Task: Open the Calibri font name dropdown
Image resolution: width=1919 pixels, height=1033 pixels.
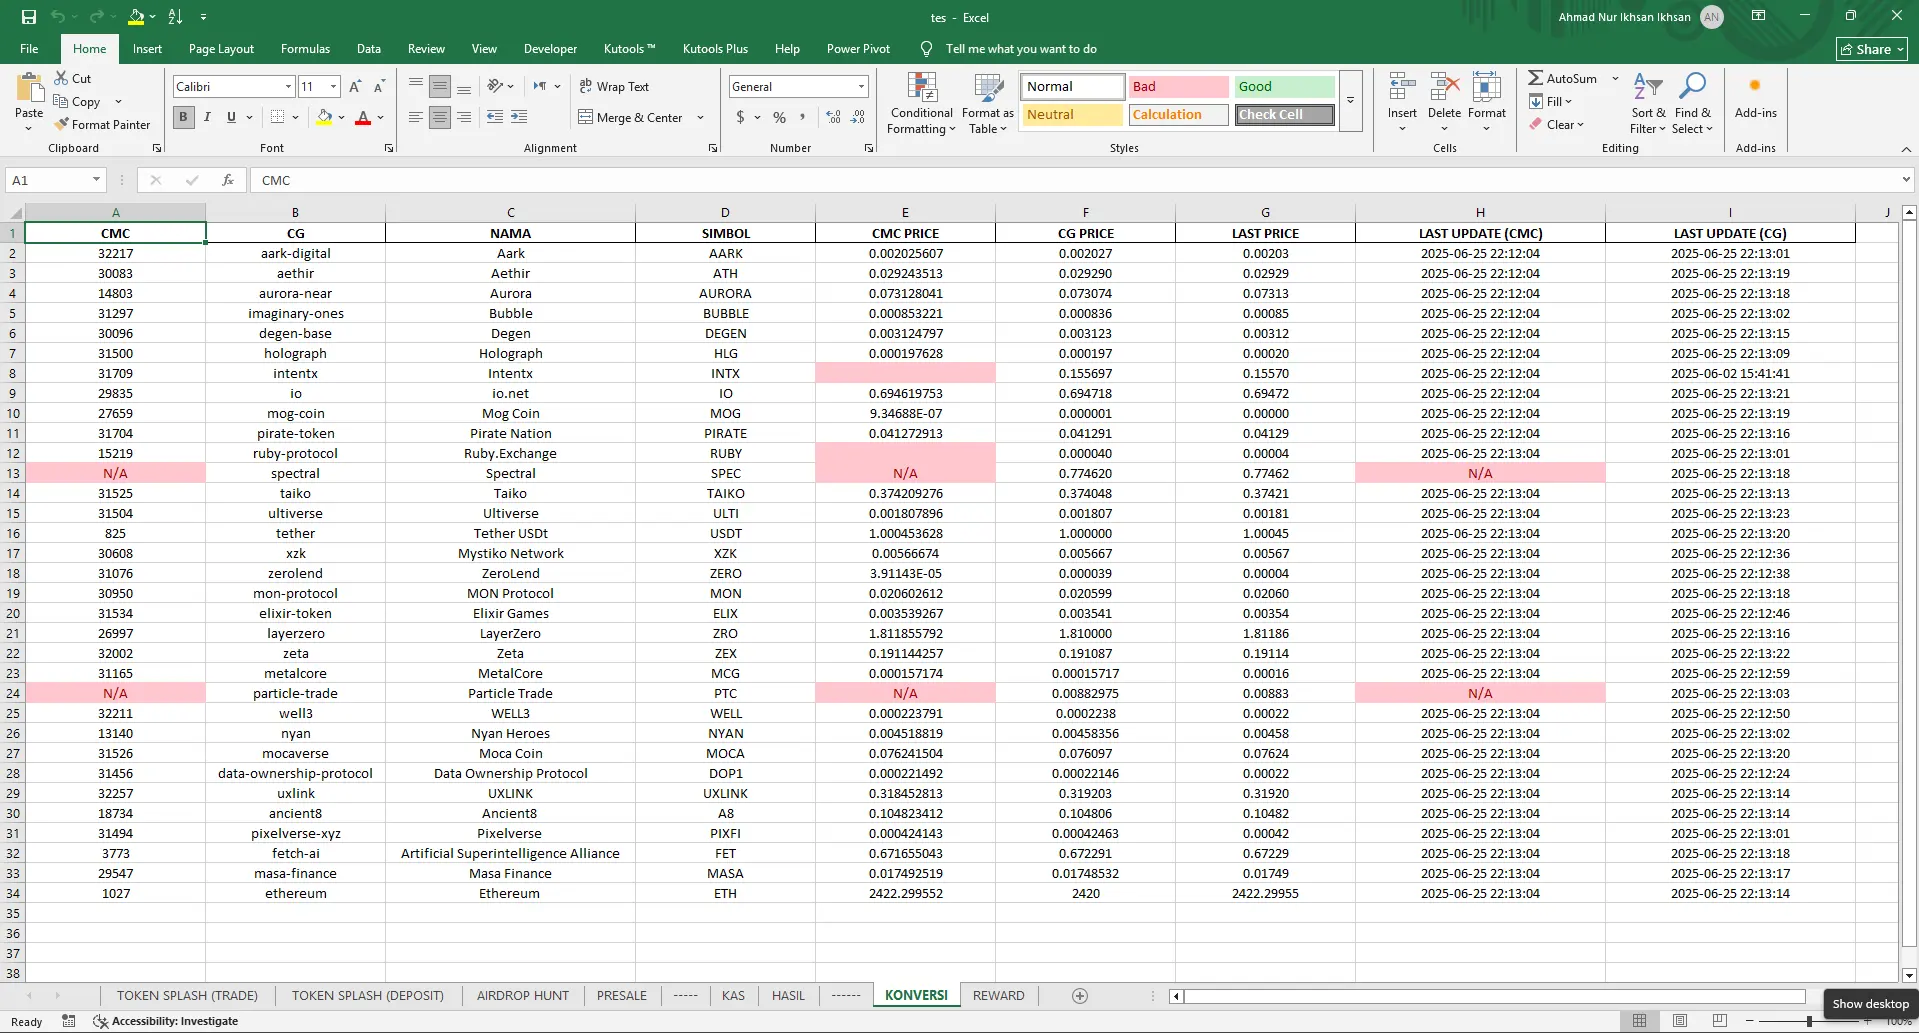Action: pos(288,87)
